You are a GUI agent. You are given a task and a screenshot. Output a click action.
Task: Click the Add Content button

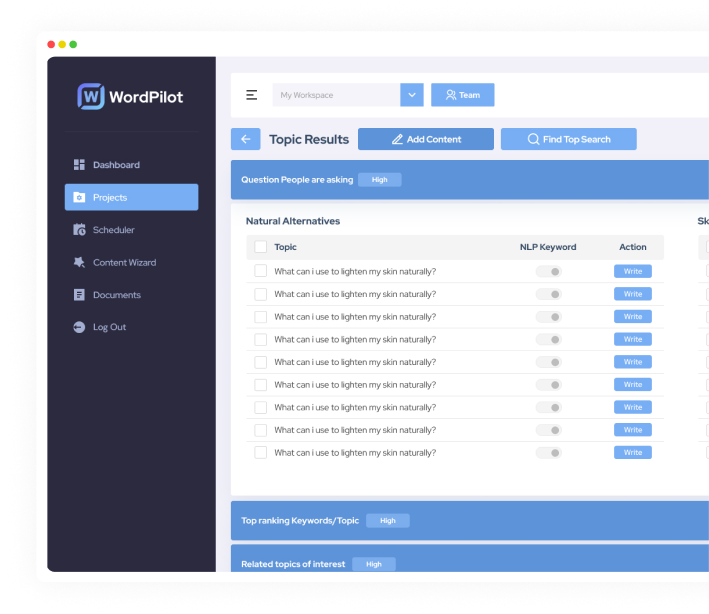point(426,139)
